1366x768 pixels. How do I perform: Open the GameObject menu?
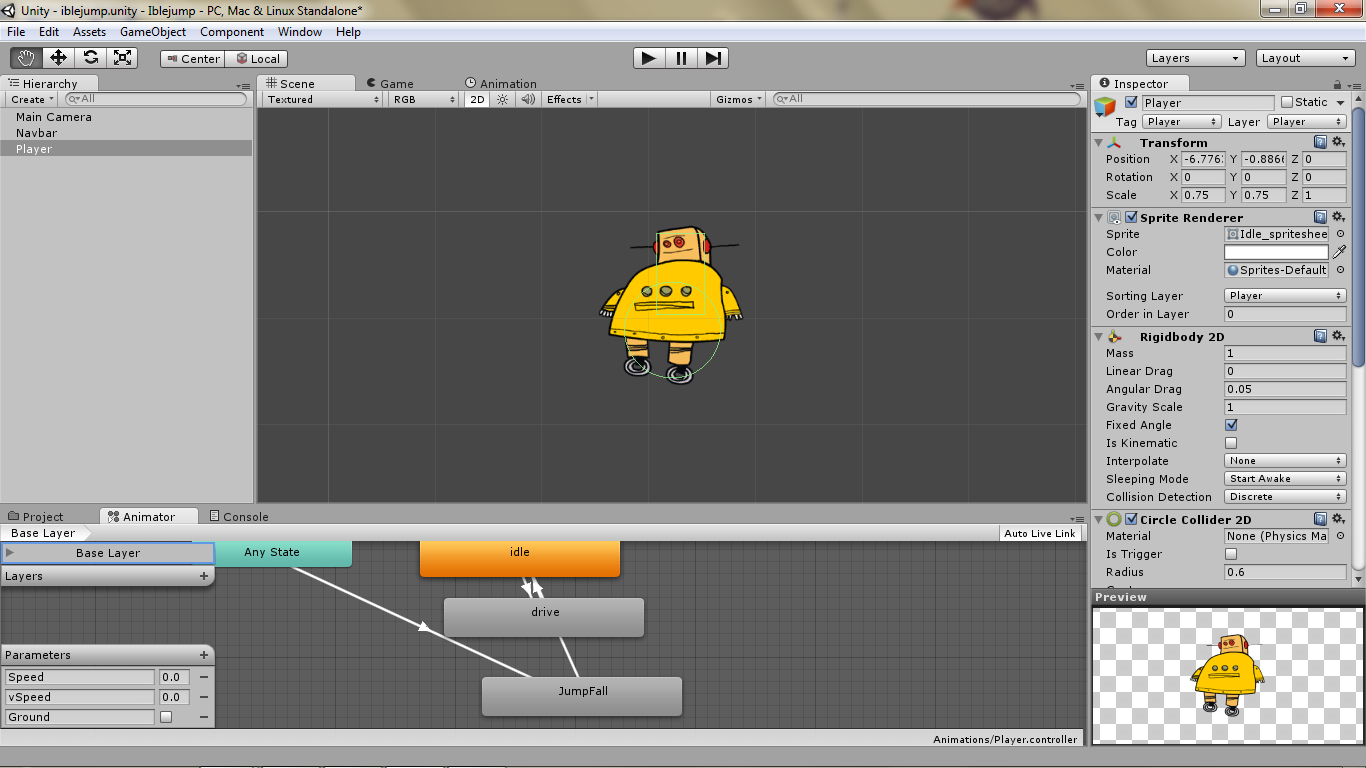(x=152, y=31)
